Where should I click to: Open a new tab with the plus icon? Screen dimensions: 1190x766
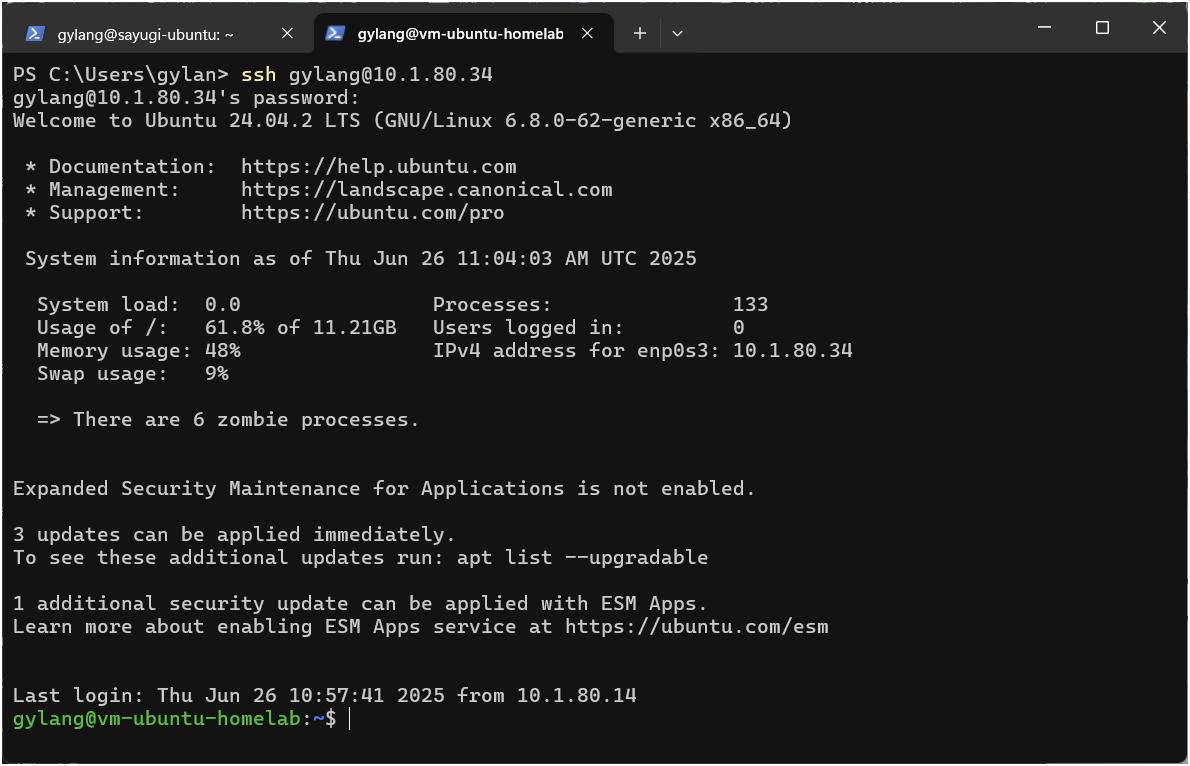pos(640,33)
